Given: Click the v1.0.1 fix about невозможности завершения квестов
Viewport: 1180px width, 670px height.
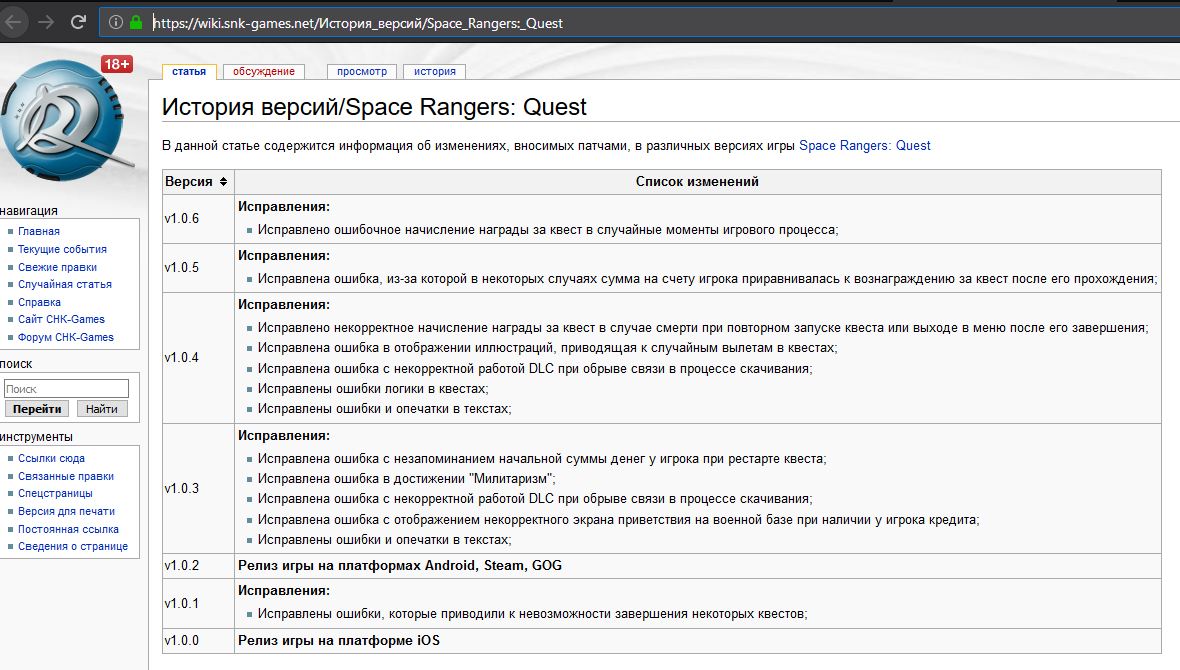Looking at the screenshot, I should tap(532, 614).
